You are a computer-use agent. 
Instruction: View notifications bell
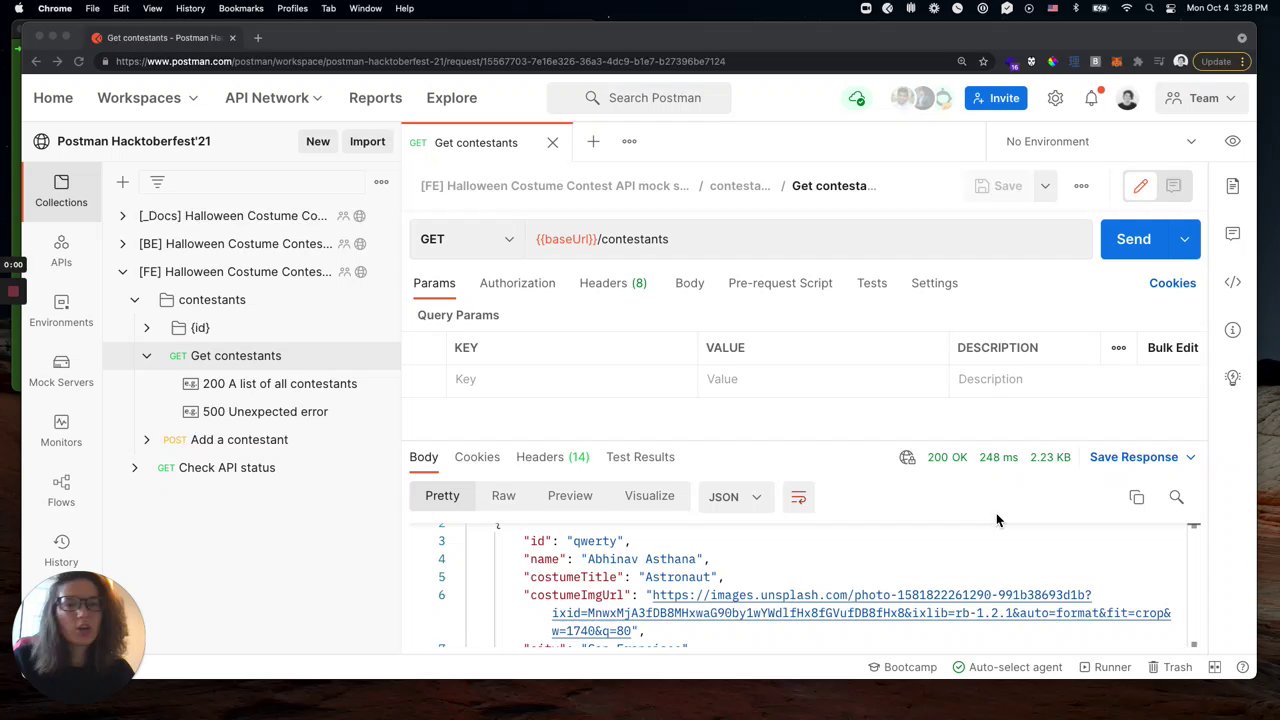point(1092,98)
